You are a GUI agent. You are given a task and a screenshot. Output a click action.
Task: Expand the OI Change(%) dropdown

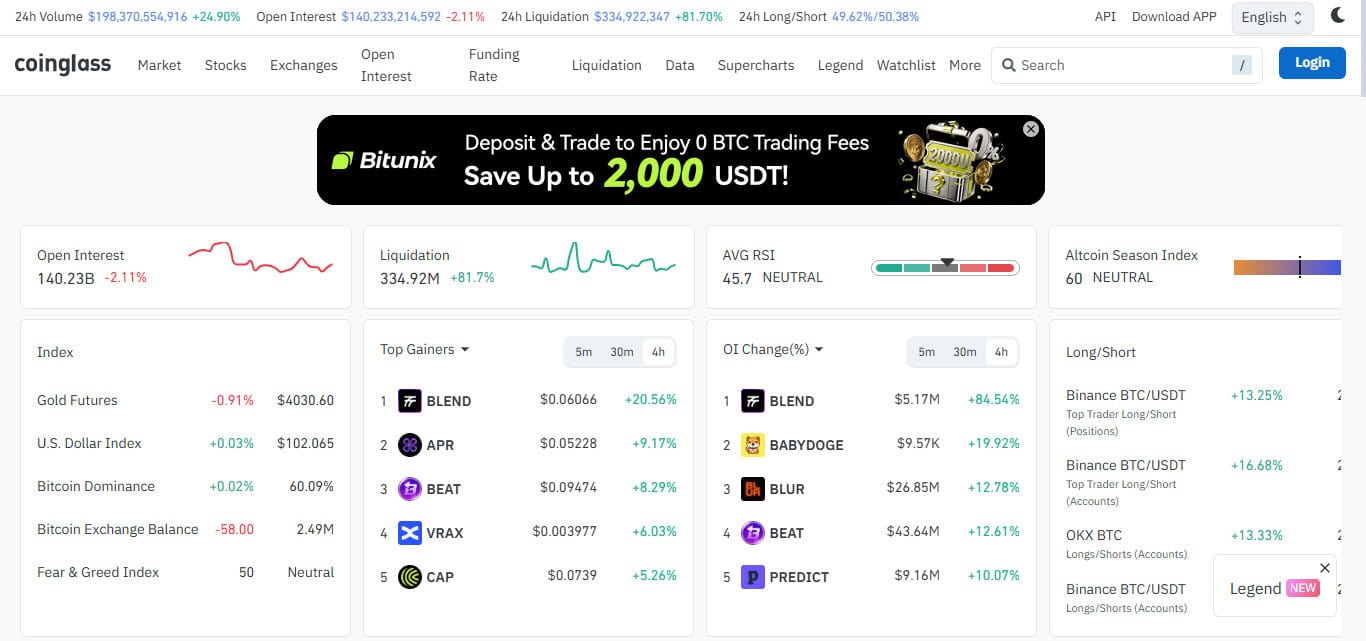[773, 349]
